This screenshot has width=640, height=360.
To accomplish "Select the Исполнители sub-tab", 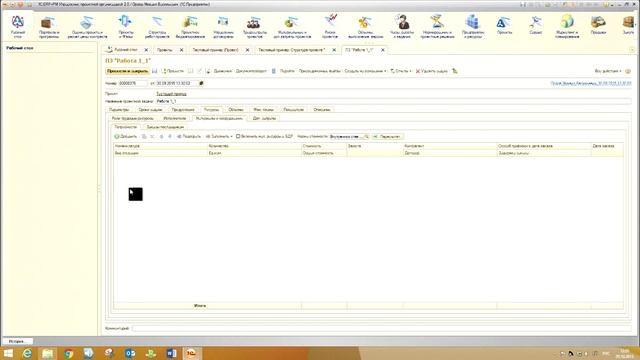I will [x=175, y=118].
